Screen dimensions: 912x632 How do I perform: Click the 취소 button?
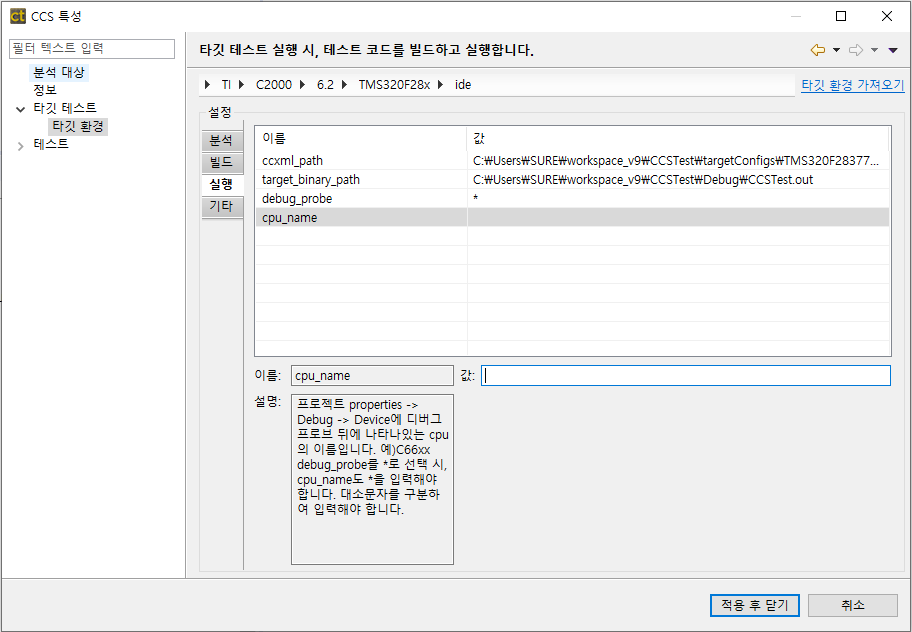coord(853,605)
